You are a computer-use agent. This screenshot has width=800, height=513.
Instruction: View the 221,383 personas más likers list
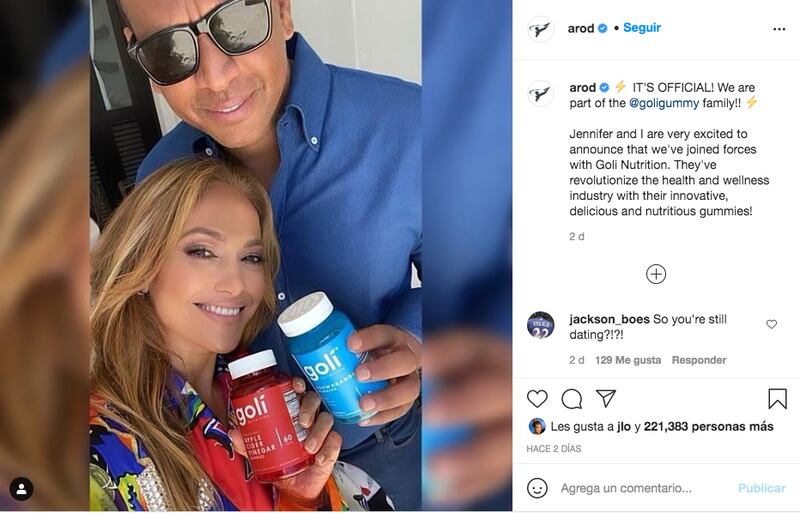[709, 426]
